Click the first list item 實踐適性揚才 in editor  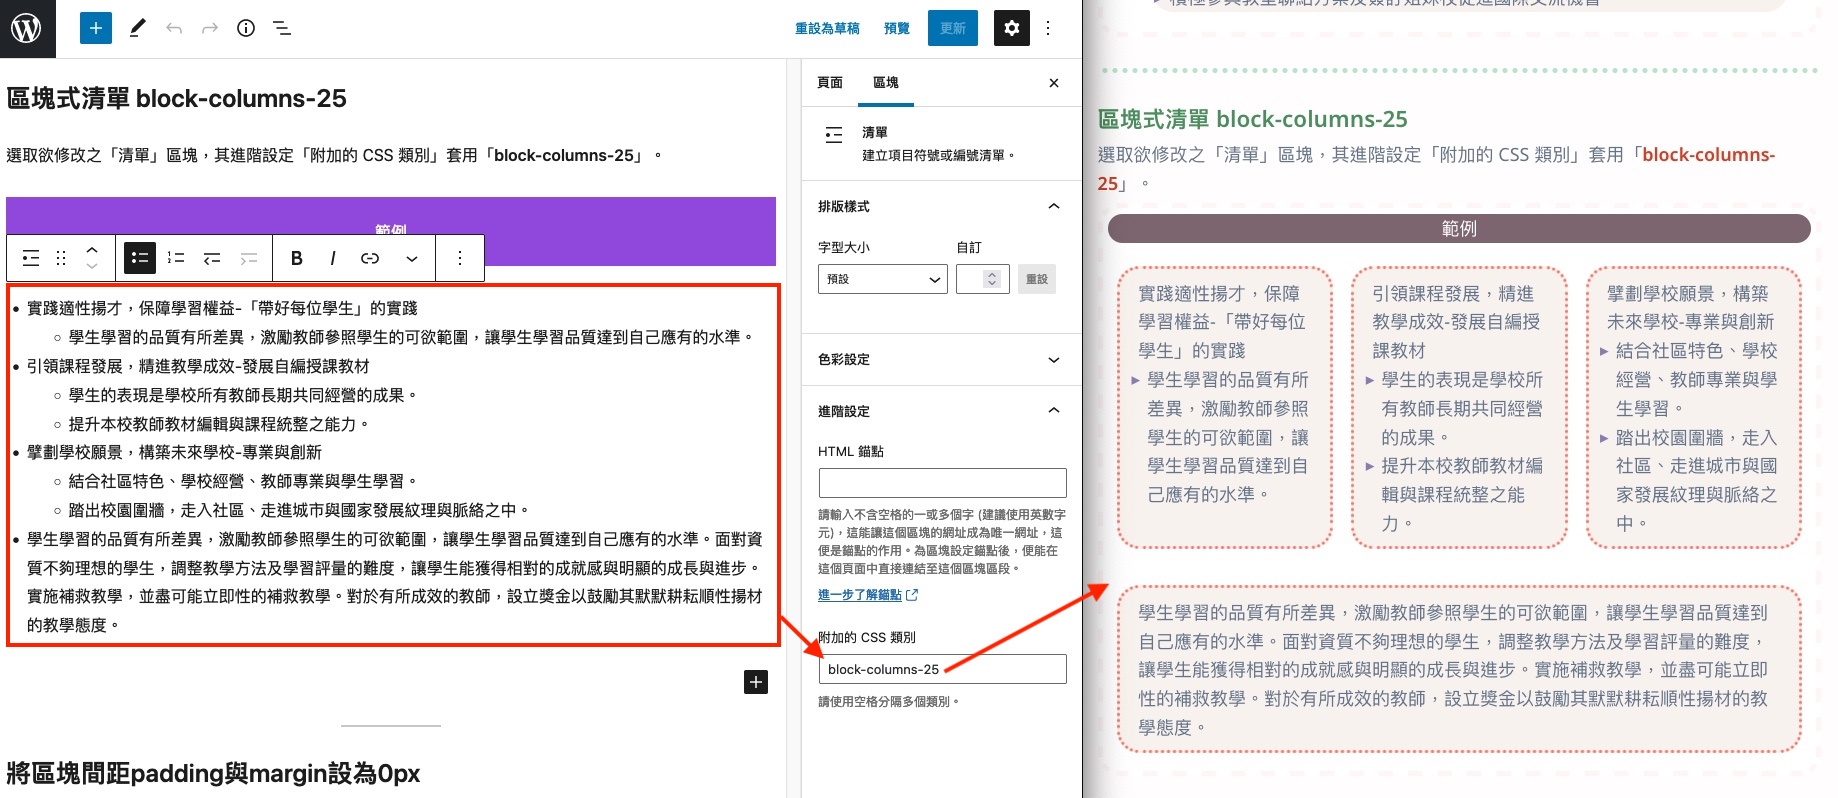tap(222, 308)
